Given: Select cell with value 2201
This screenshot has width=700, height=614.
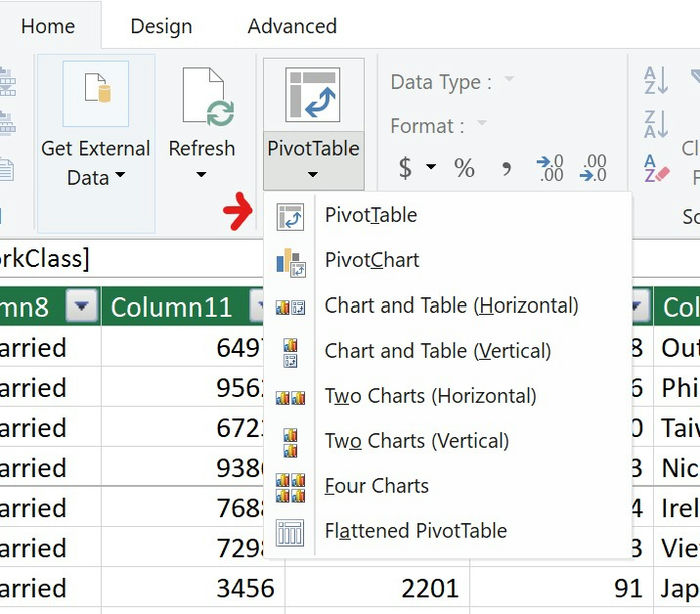Looking at the screenshot, I should click(377, 588).
